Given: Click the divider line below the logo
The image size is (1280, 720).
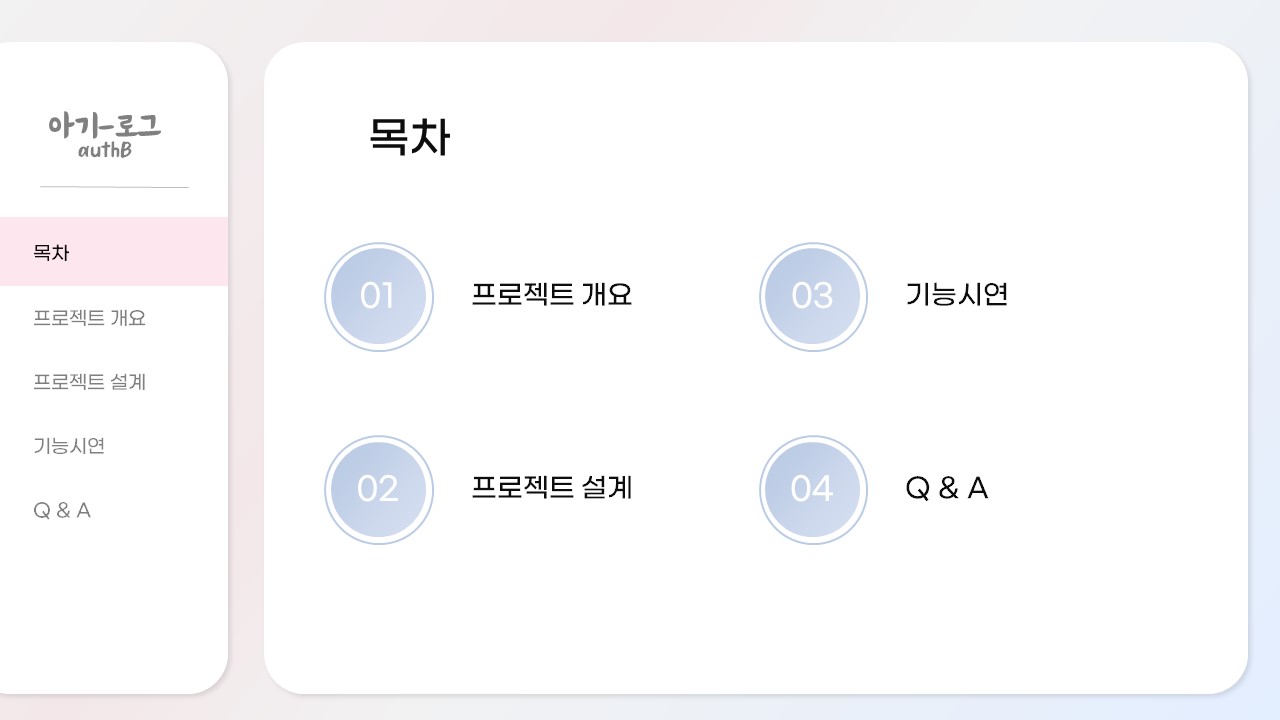Looking at the screenshot, I should [x=114, y=187].
